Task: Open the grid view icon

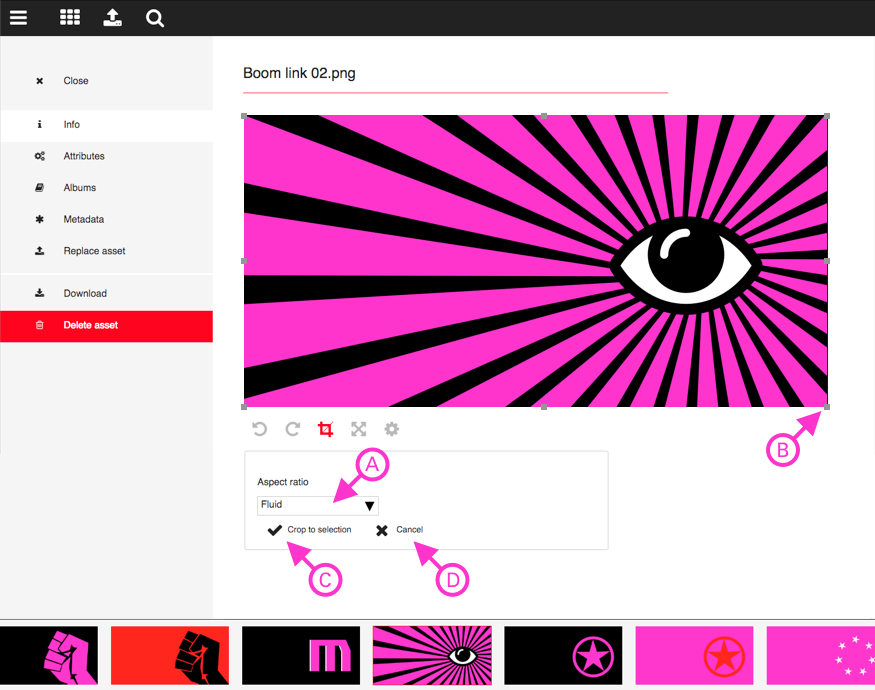Action: click(70, 17)
